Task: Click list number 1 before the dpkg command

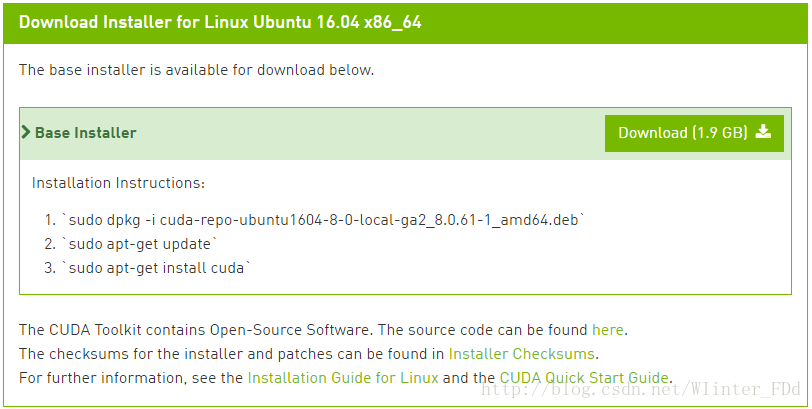Action: (50, 220)
